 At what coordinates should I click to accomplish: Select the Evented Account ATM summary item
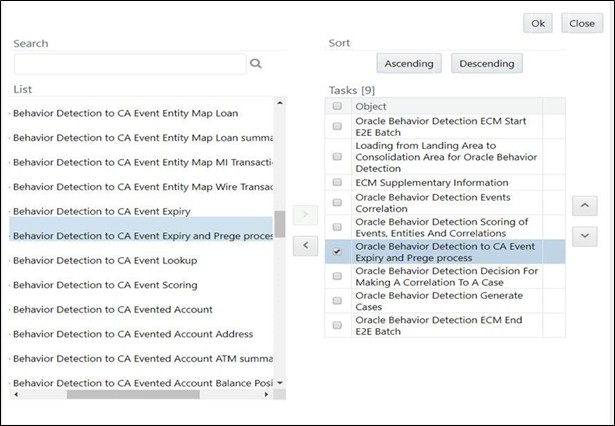(x=143, y=359)
